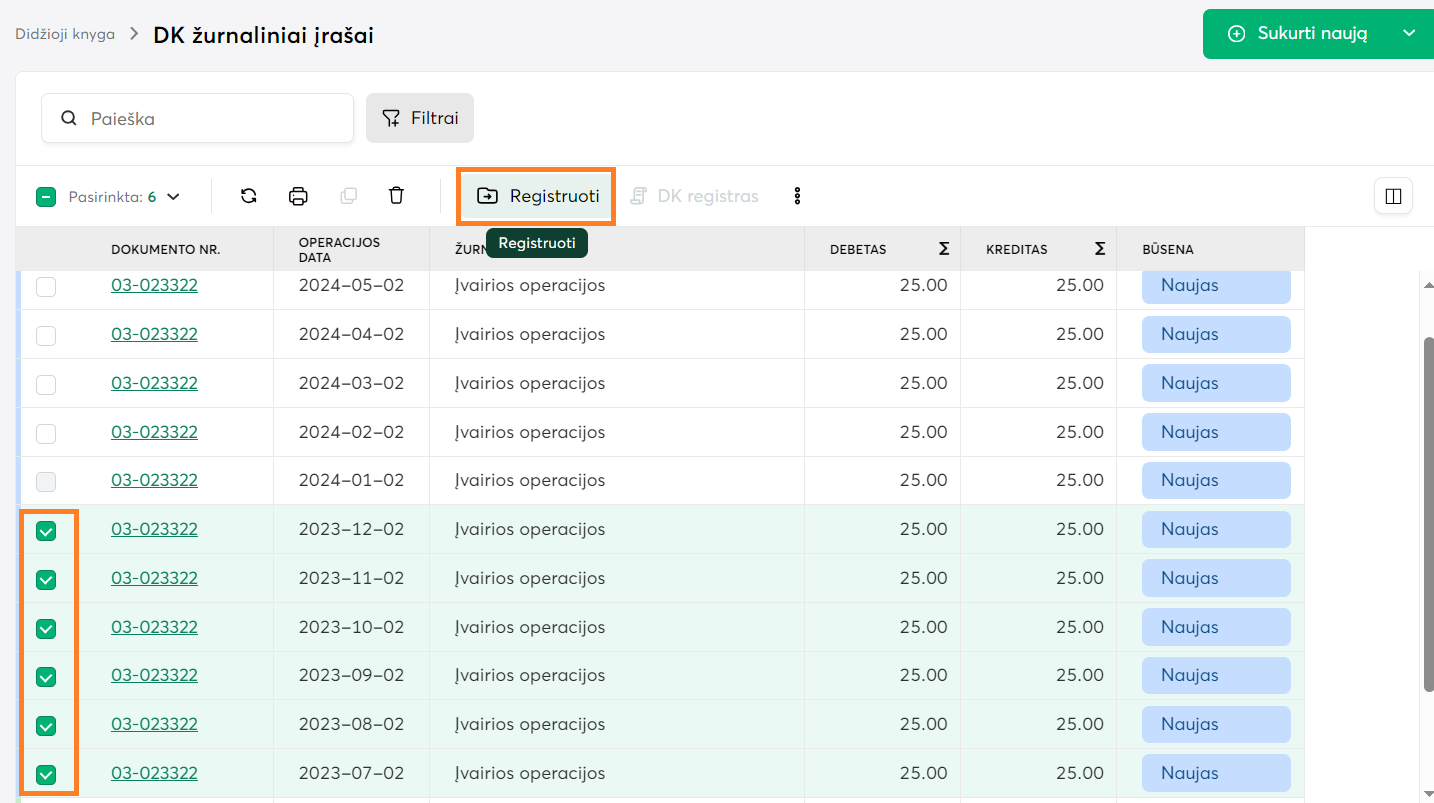Click the sum icon in Kreditas column
Image resolution: width=1434 pixels, height=803 pixels.
pos(1100,249)
